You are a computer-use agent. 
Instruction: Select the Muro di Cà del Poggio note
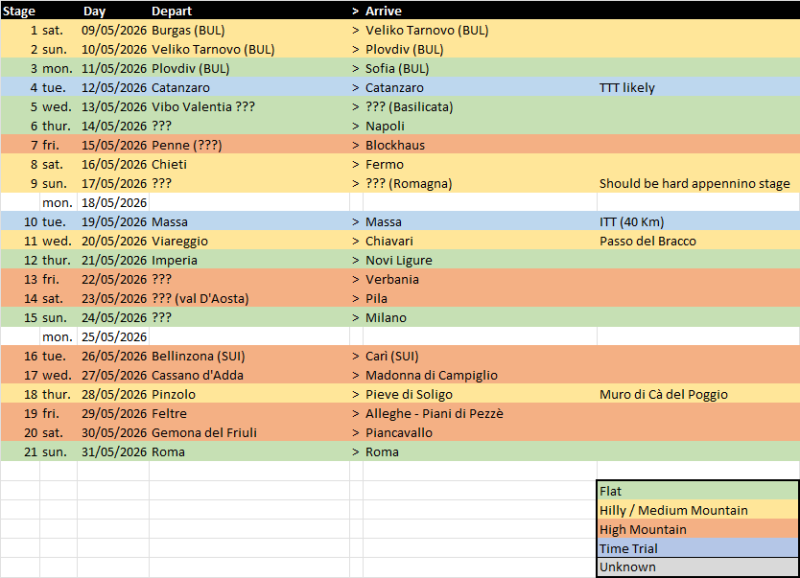[x=663, y=394]
